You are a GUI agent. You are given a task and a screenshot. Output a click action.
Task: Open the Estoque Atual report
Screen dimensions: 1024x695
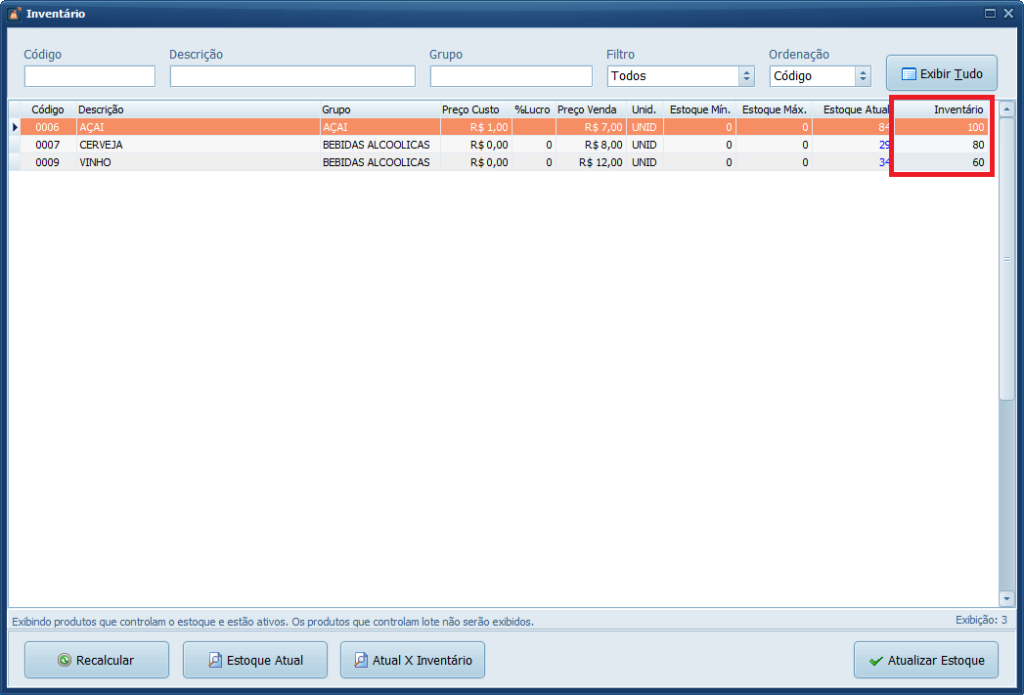point(256,660)
